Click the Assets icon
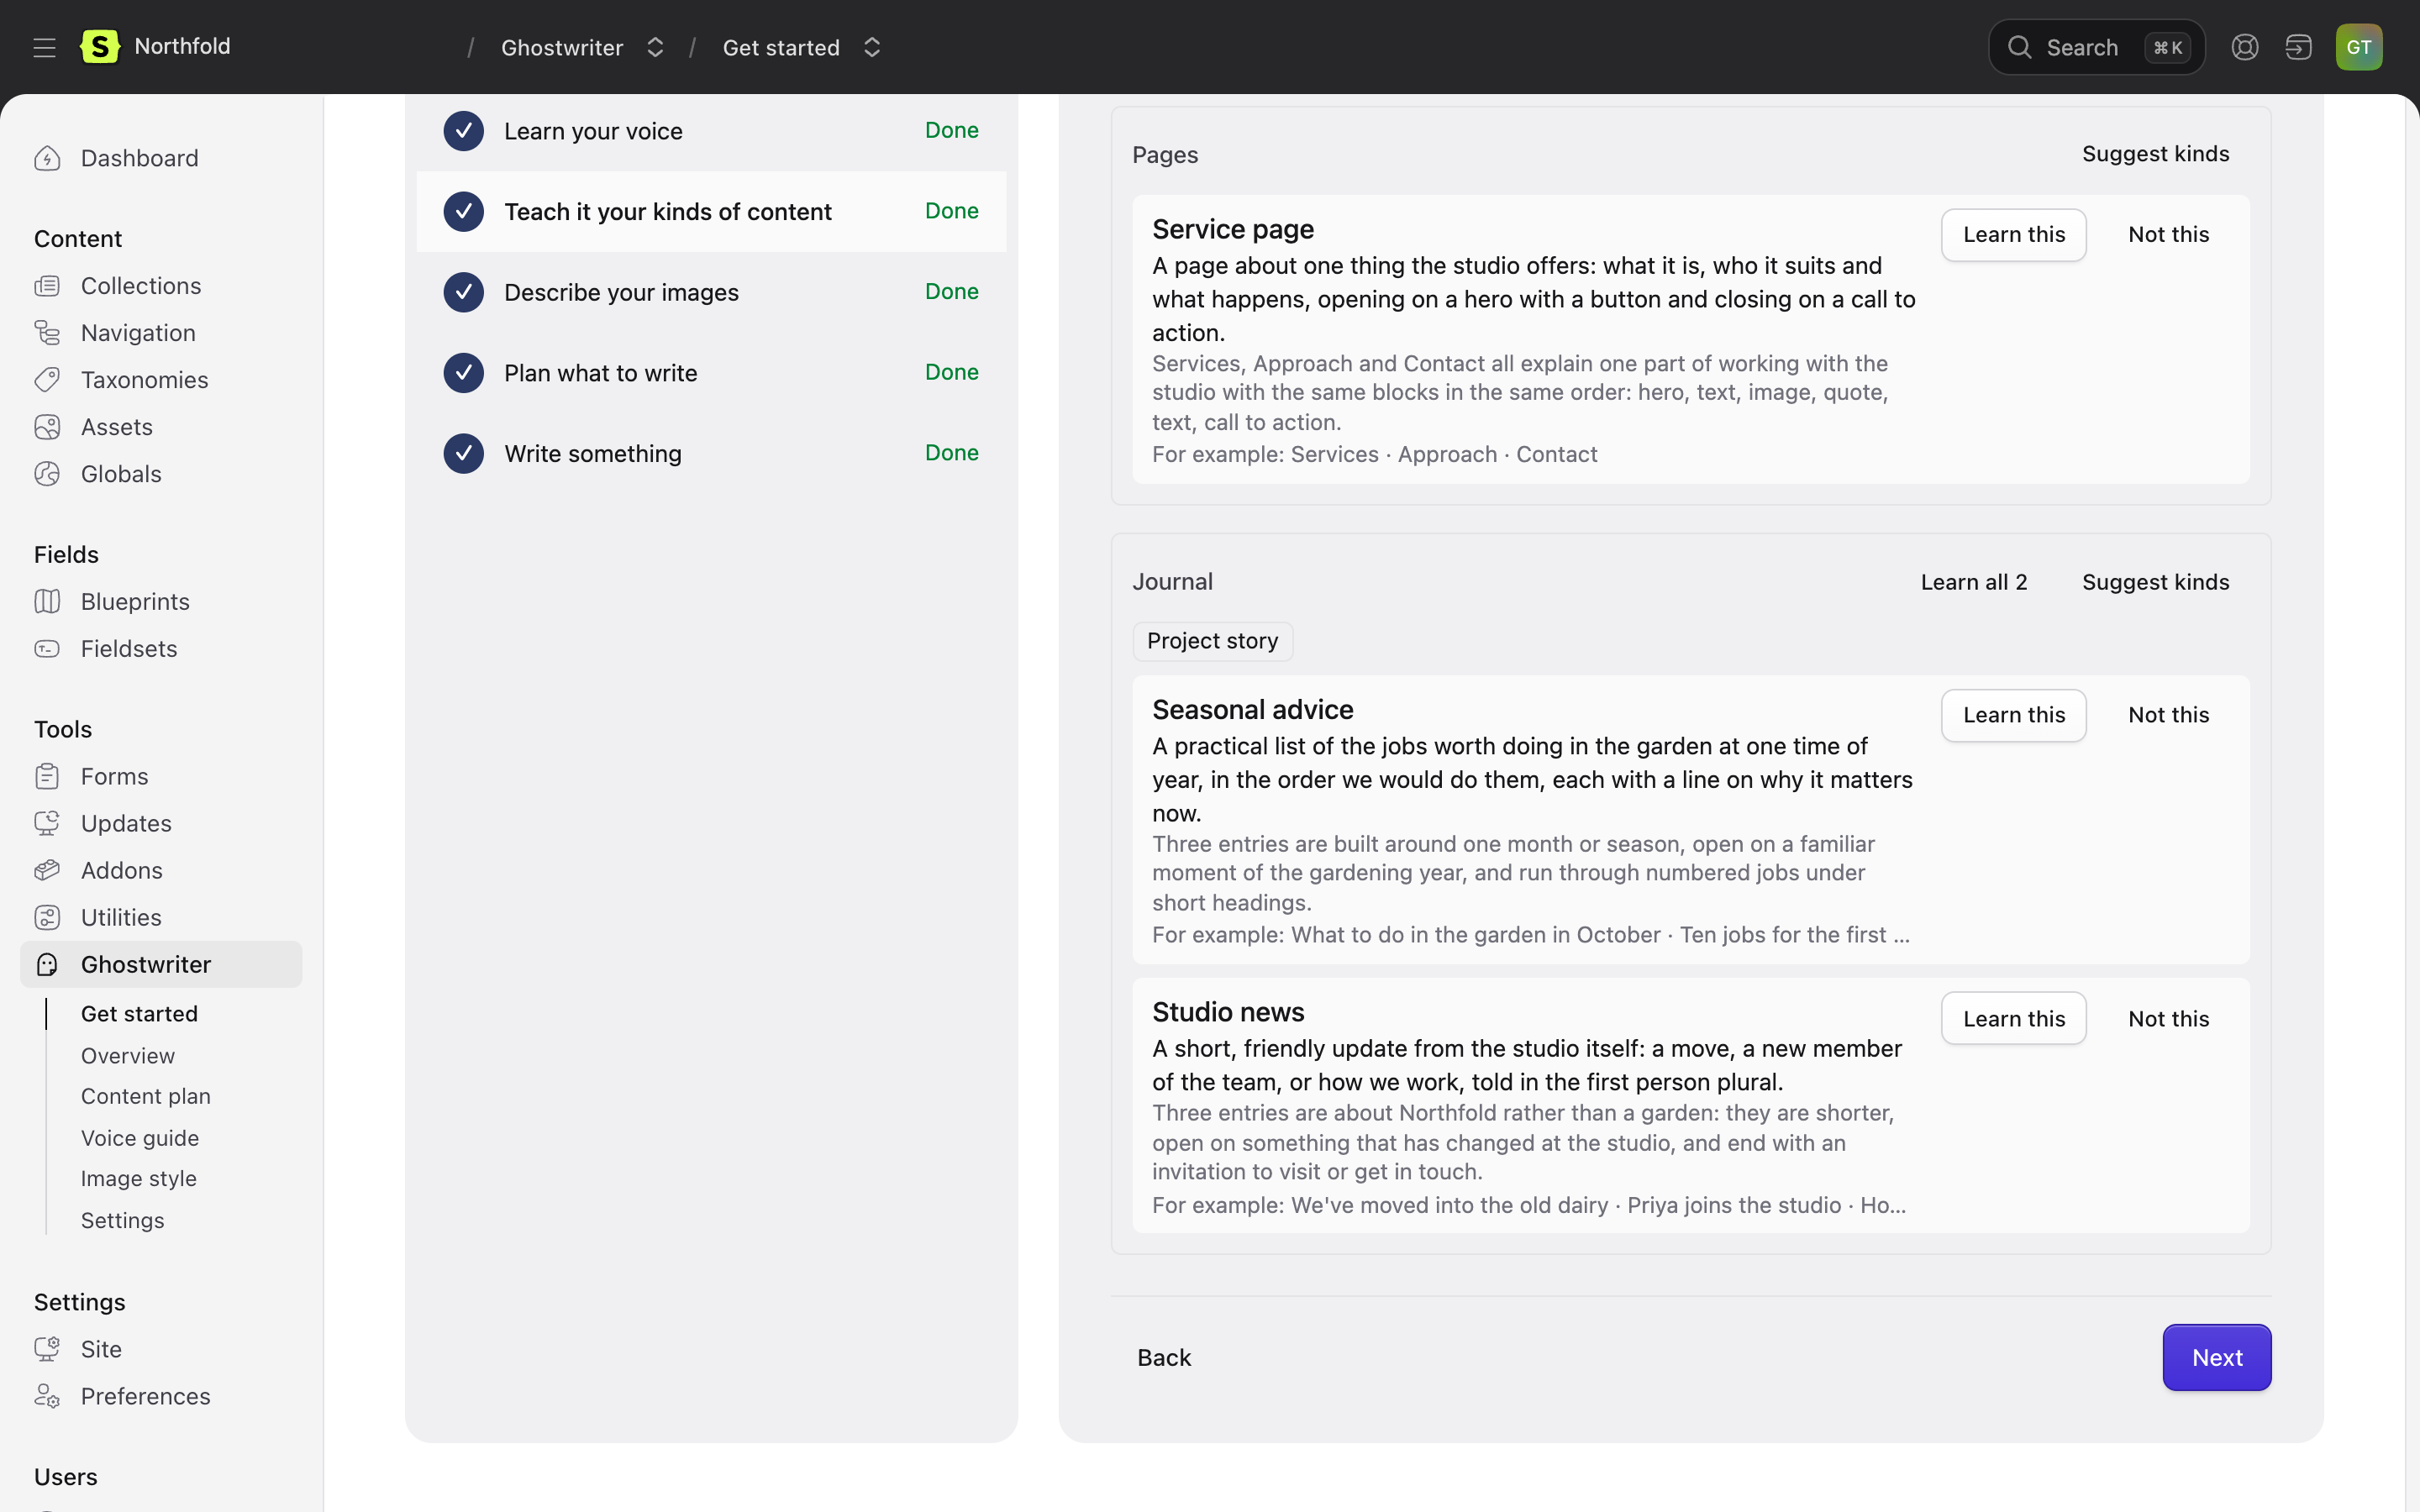This screenshot has height=1512, width=2420. tap(47, 427)
